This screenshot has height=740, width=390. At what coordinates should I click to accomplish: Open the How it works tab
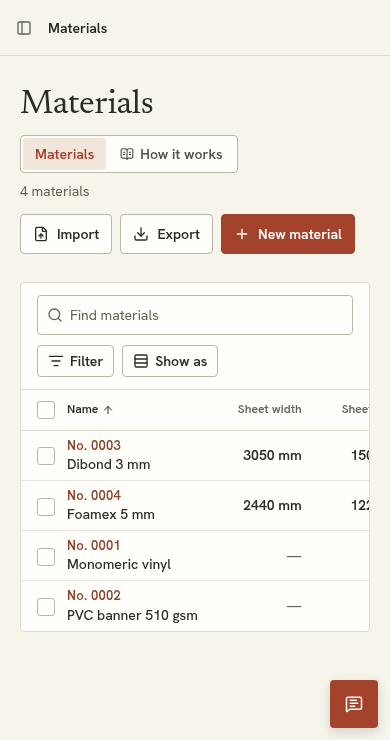pyautogui.click(x=171, y=154)
